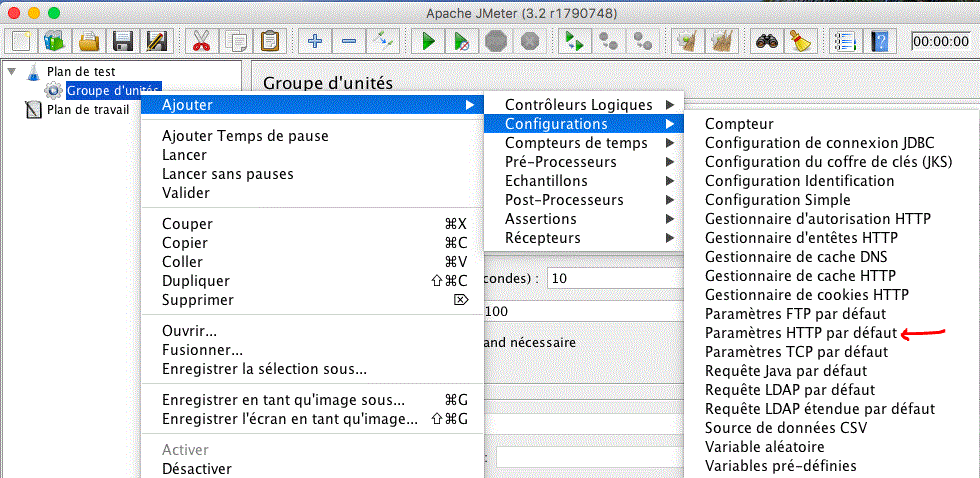Click the Collapse all minus icon
The image size is (980, 478).
349,42
